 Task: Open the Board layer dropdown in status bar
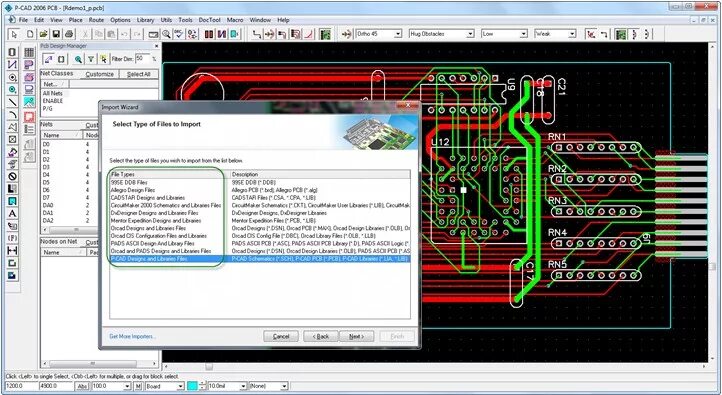[x=180, y=386]
